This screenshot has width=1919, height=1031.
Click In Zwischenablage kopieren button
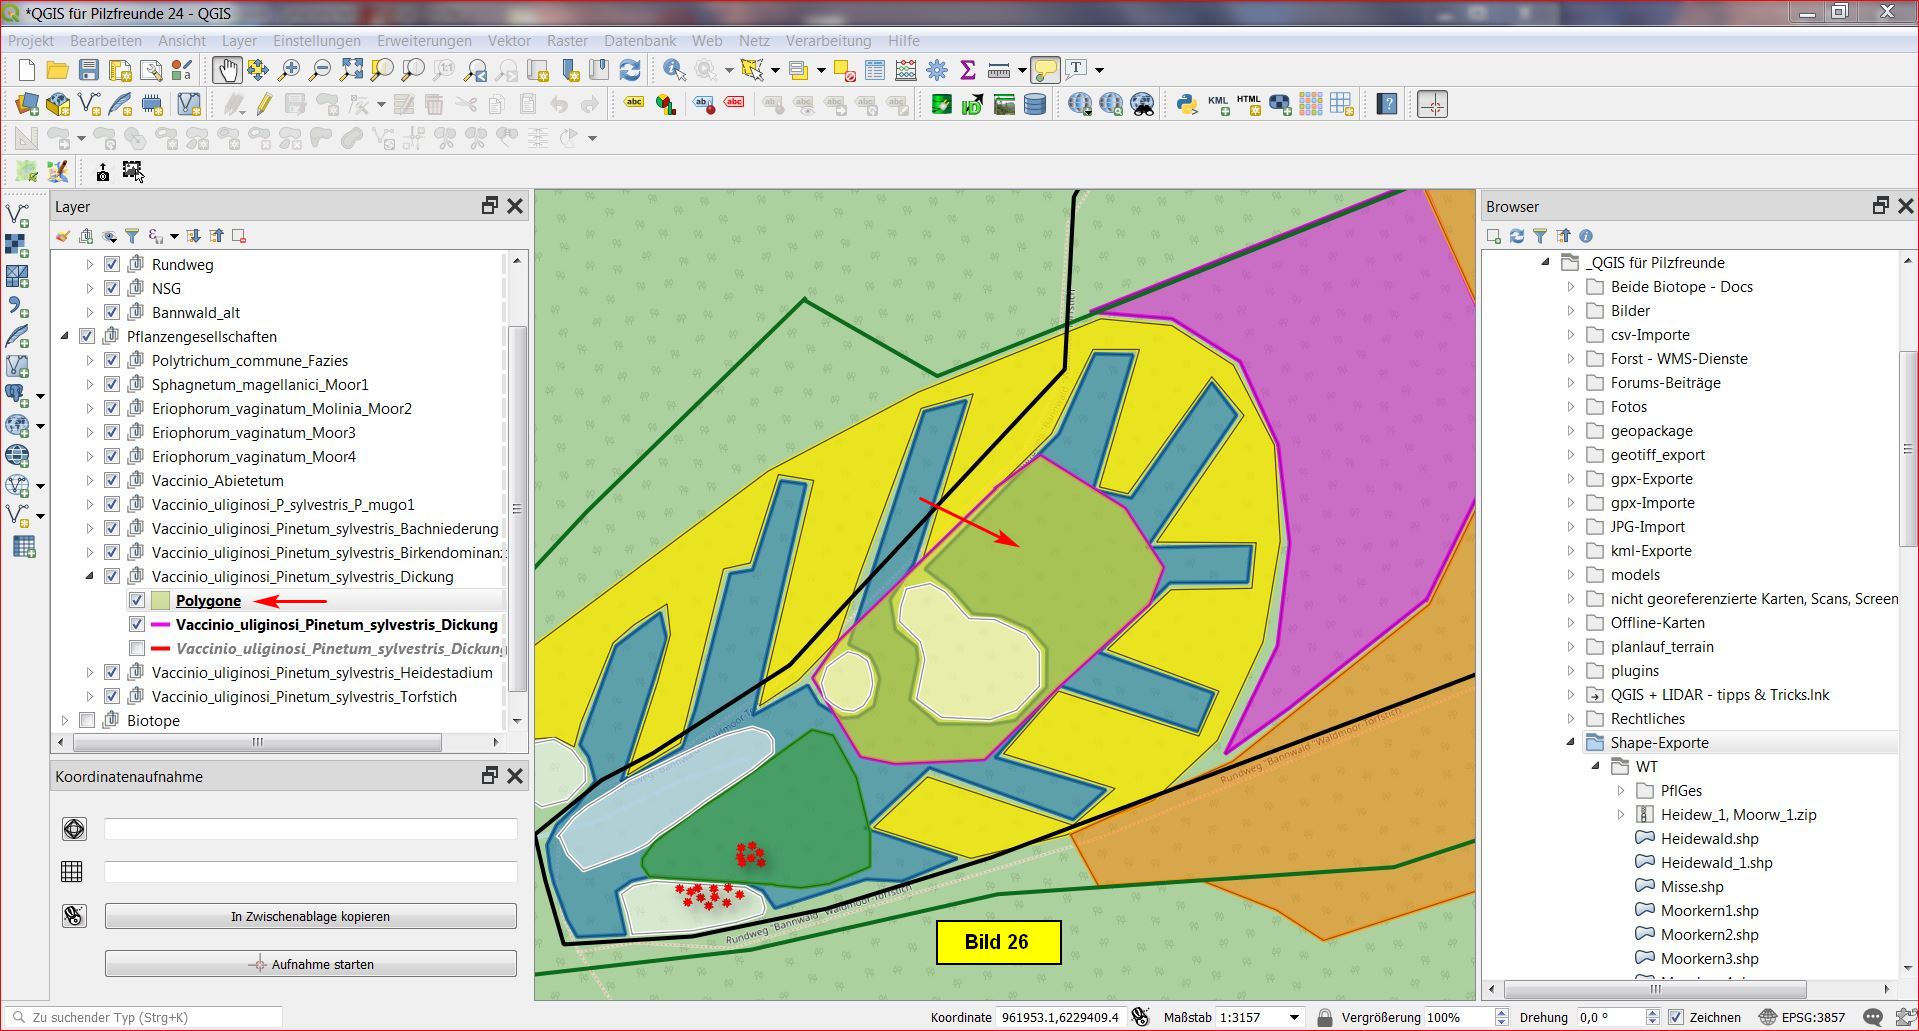[310, 916]
